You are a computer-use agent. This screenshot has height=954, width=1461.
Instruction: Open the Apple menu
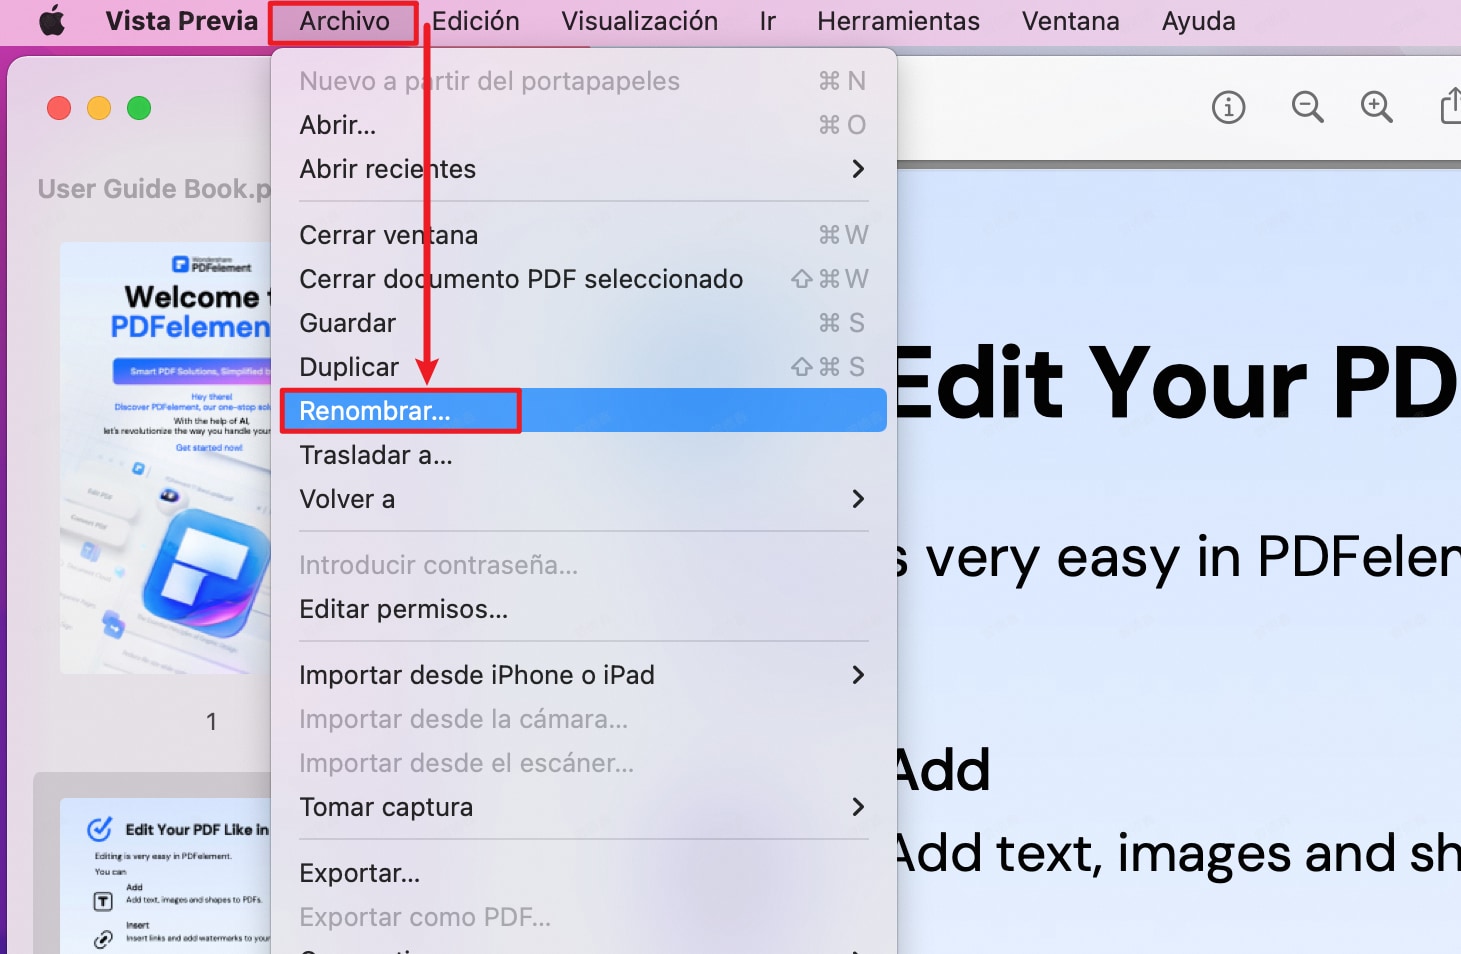pyautogui.click(x=52, y=21)
